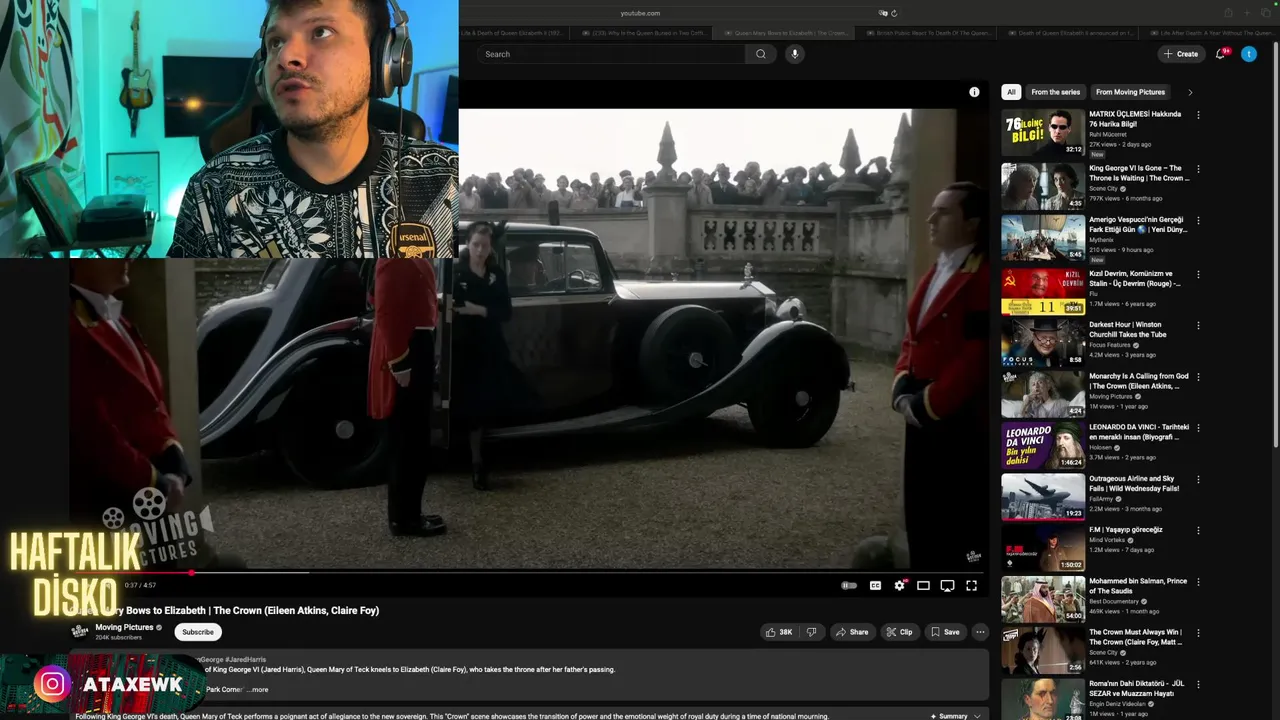This screenshot has width=1280, height=720.
Task: Open Darkest Hour Churchill thumbnail
Action: [1043, 342]
